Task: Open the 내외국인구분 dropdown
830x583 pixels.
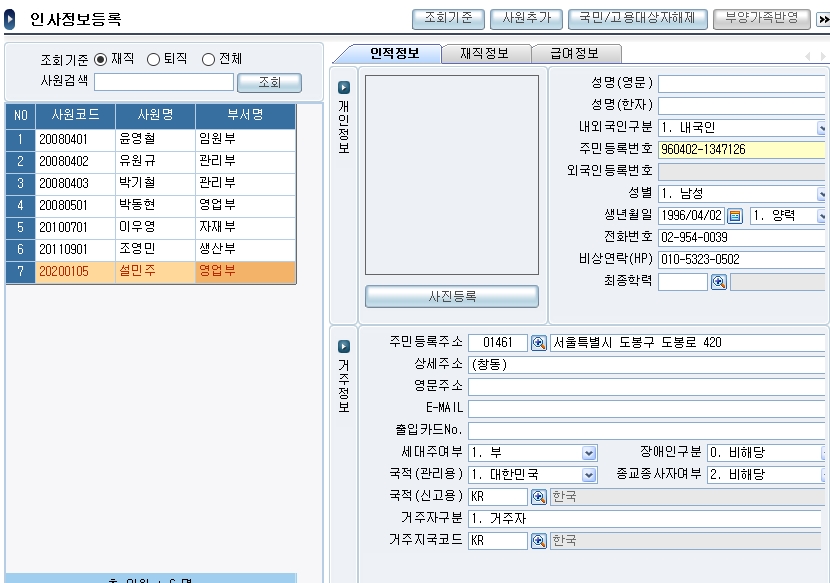Action: coord(822,128)
